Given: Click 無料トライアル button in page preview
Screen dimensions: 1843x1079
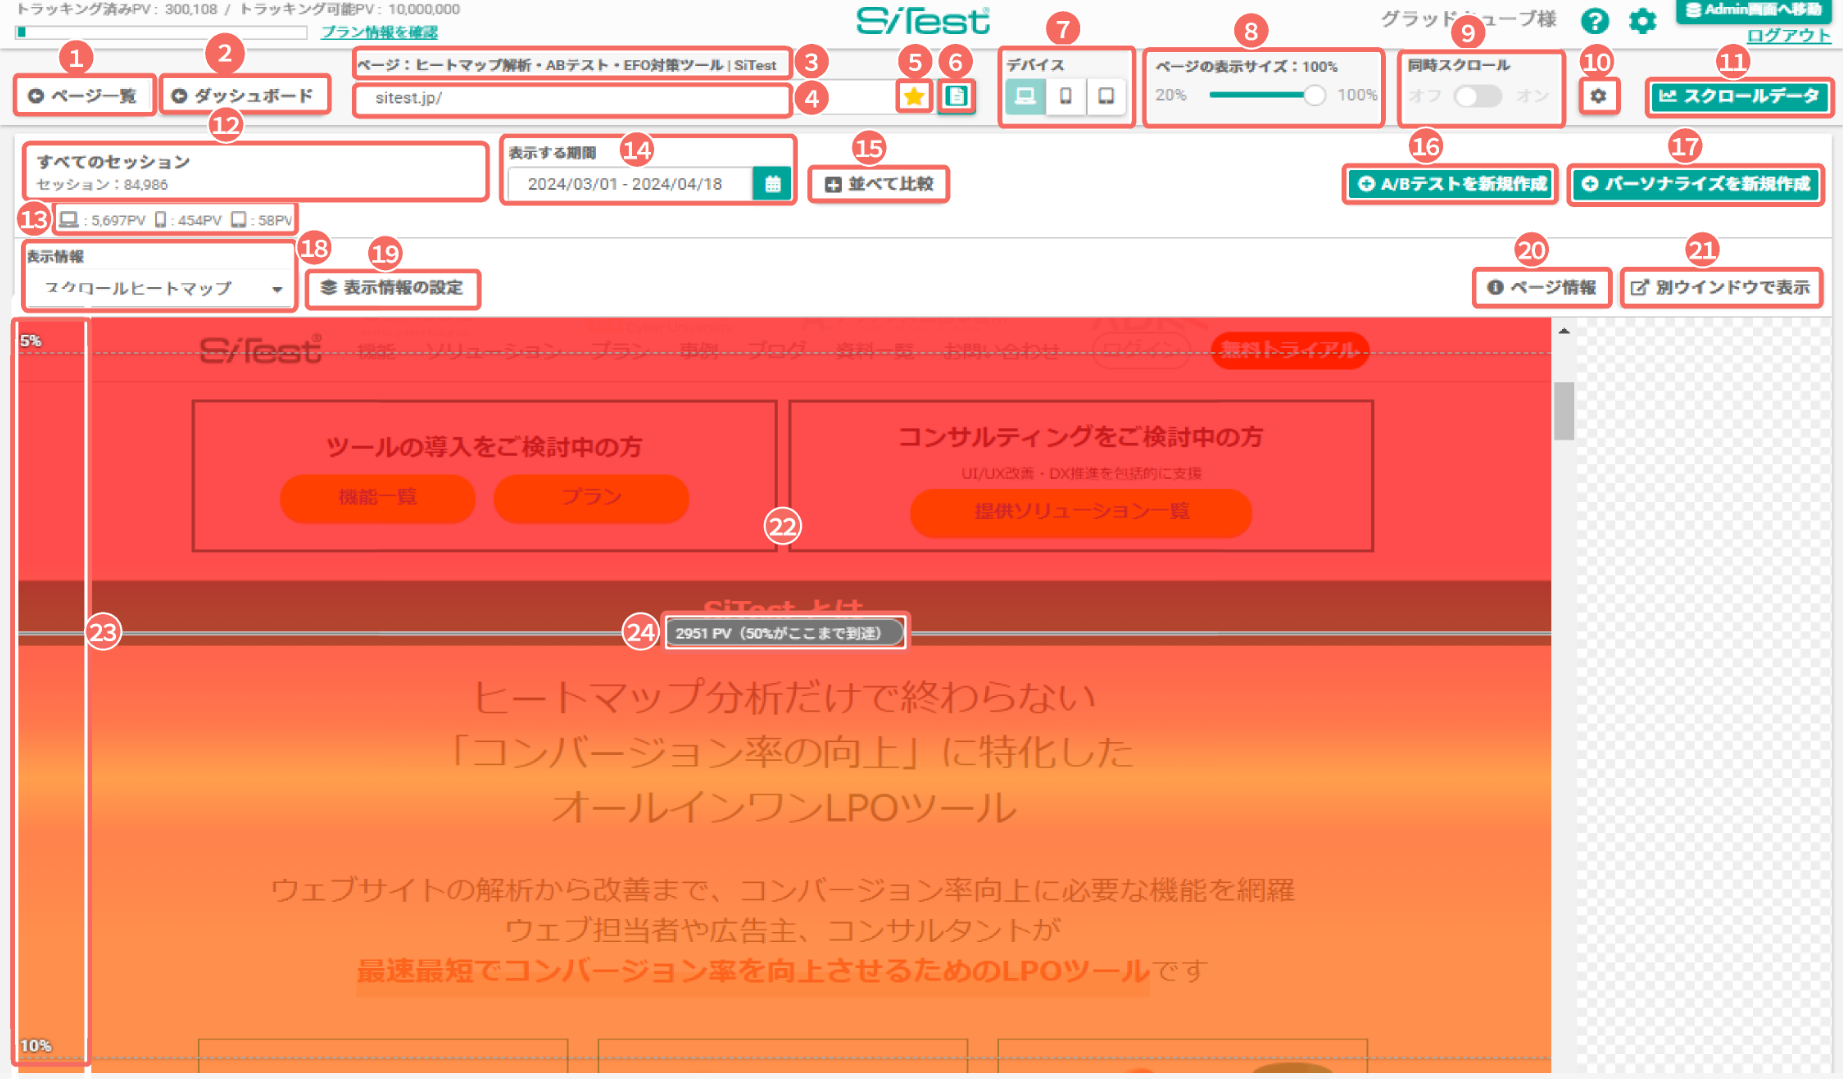Looking at the screenshot, I should tap(1289, 350).
